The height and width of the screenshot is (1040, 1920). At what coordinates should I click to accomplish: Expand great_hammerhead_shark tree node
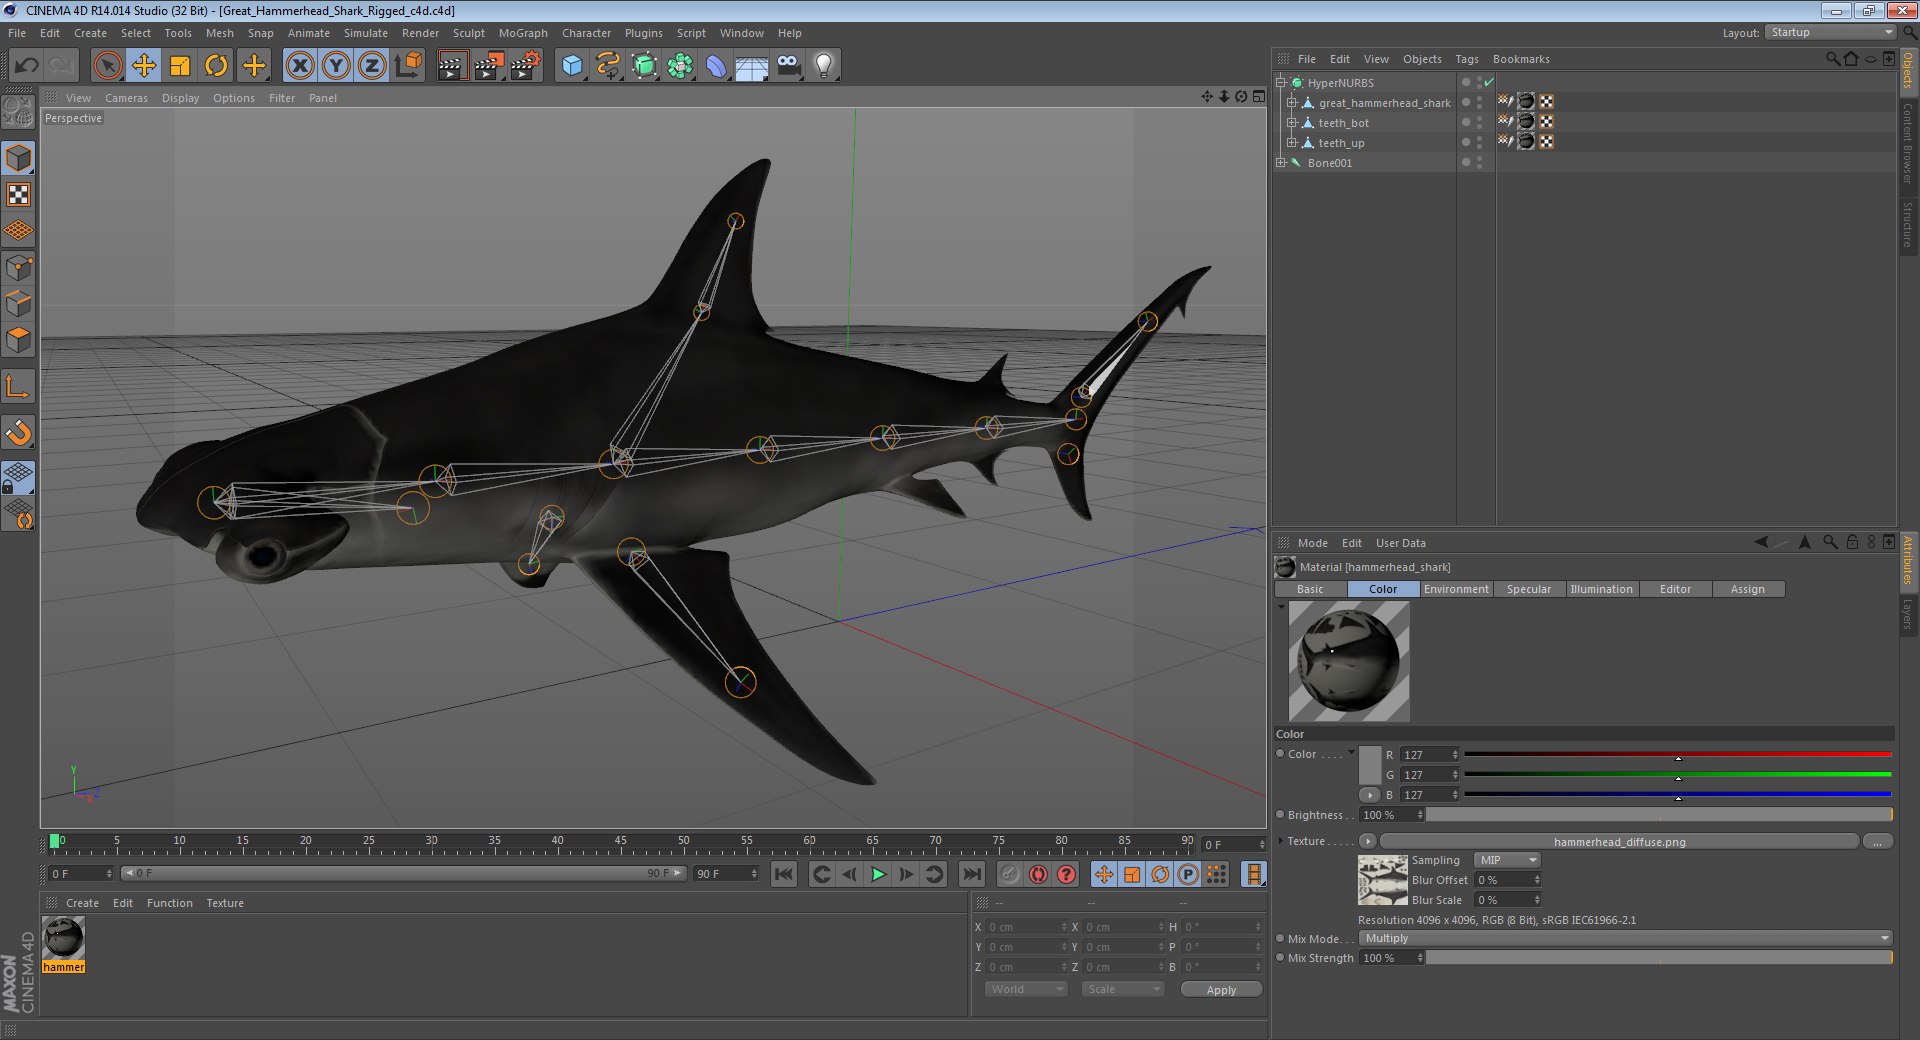click(x=1291, y=103)
